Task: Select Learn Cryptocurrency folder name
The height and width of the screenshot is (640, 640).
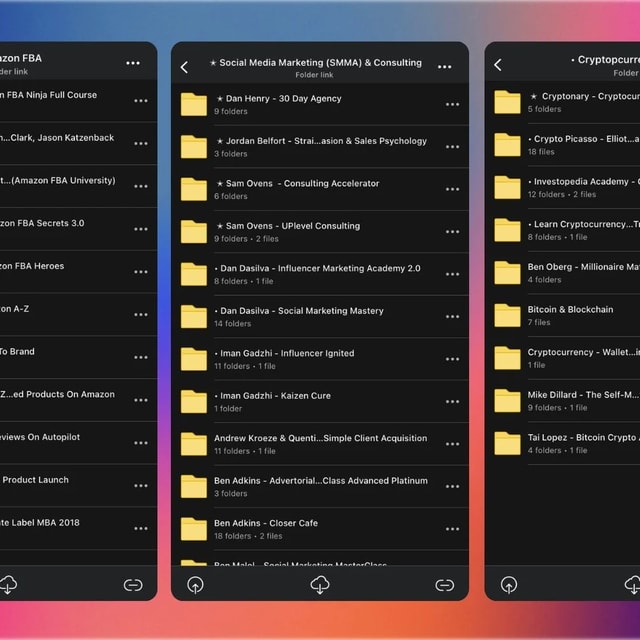Action: click(x=584, y=224)
